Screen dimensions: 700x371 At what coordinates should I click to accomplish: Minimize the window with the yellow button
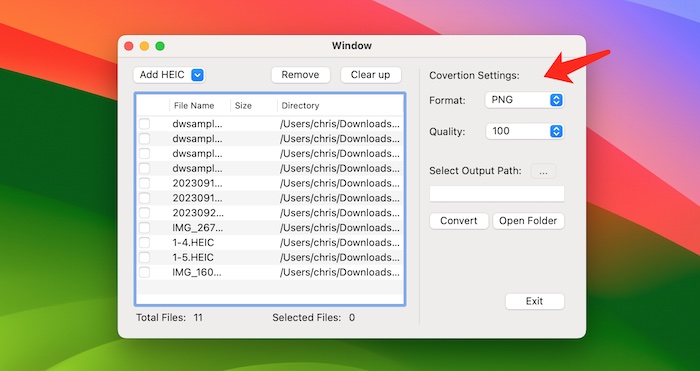tap(145, 46)
